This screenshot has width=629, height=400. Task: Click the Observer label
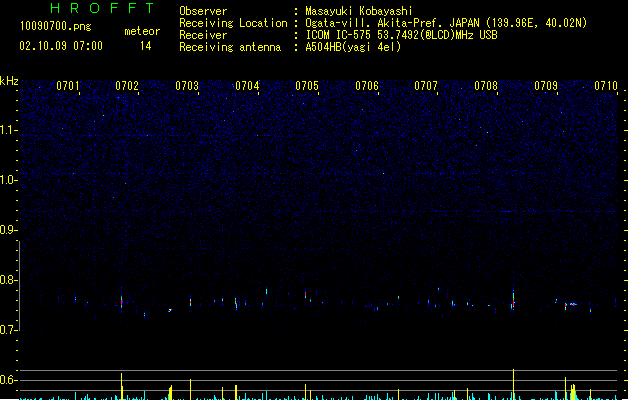coord(203,11)
